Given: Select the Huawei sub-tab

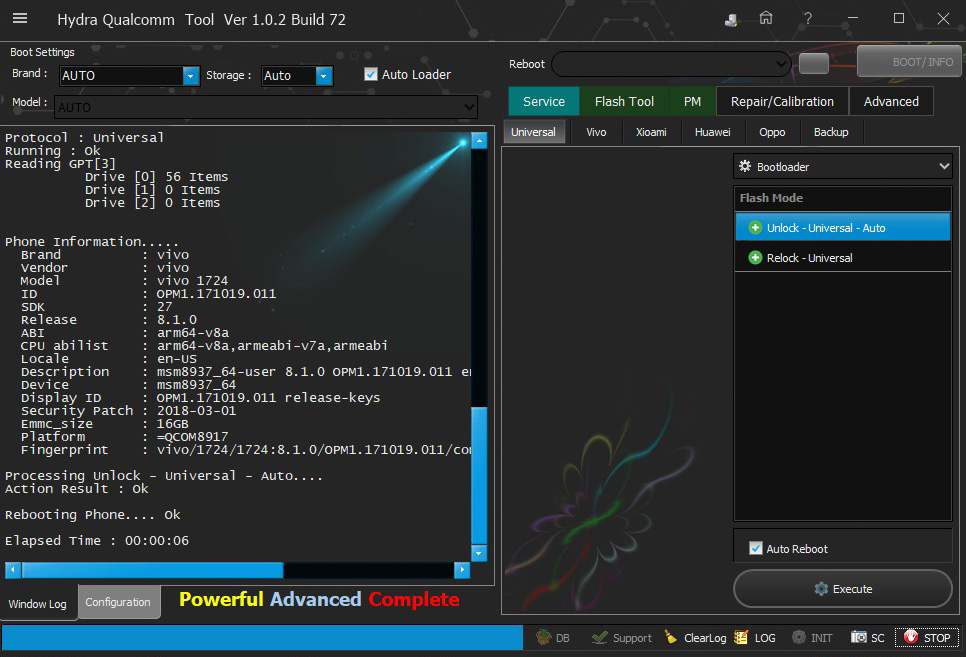Looking at the screenshot, I should [713, 133].
